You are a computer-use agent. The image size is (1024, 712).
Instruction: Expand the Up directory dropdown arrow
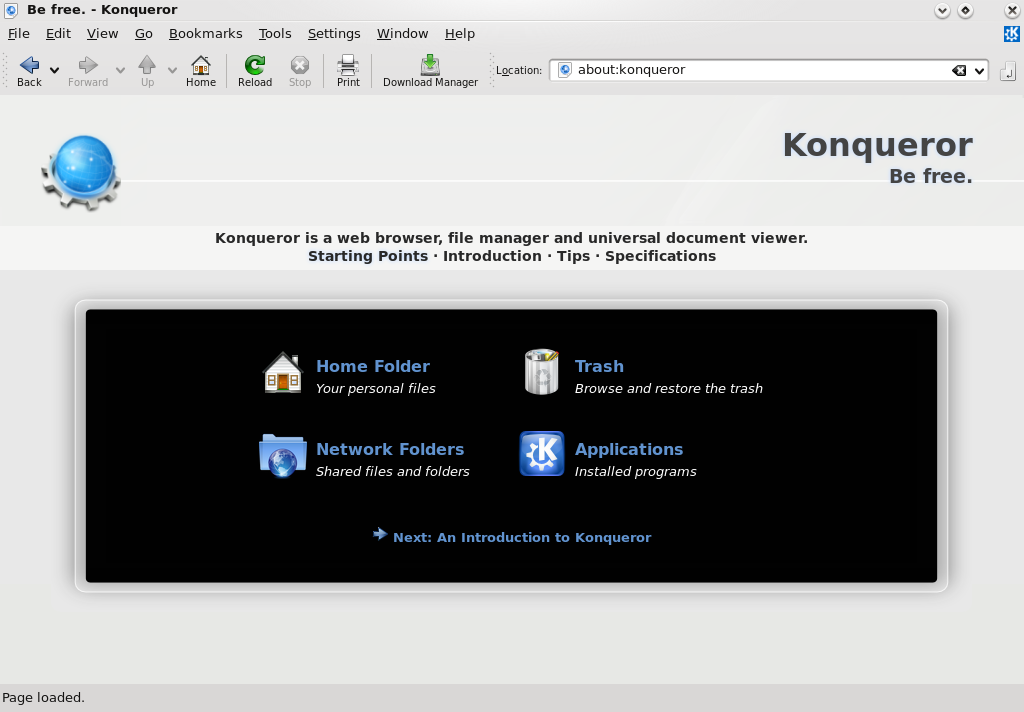(x=172, y=70)
